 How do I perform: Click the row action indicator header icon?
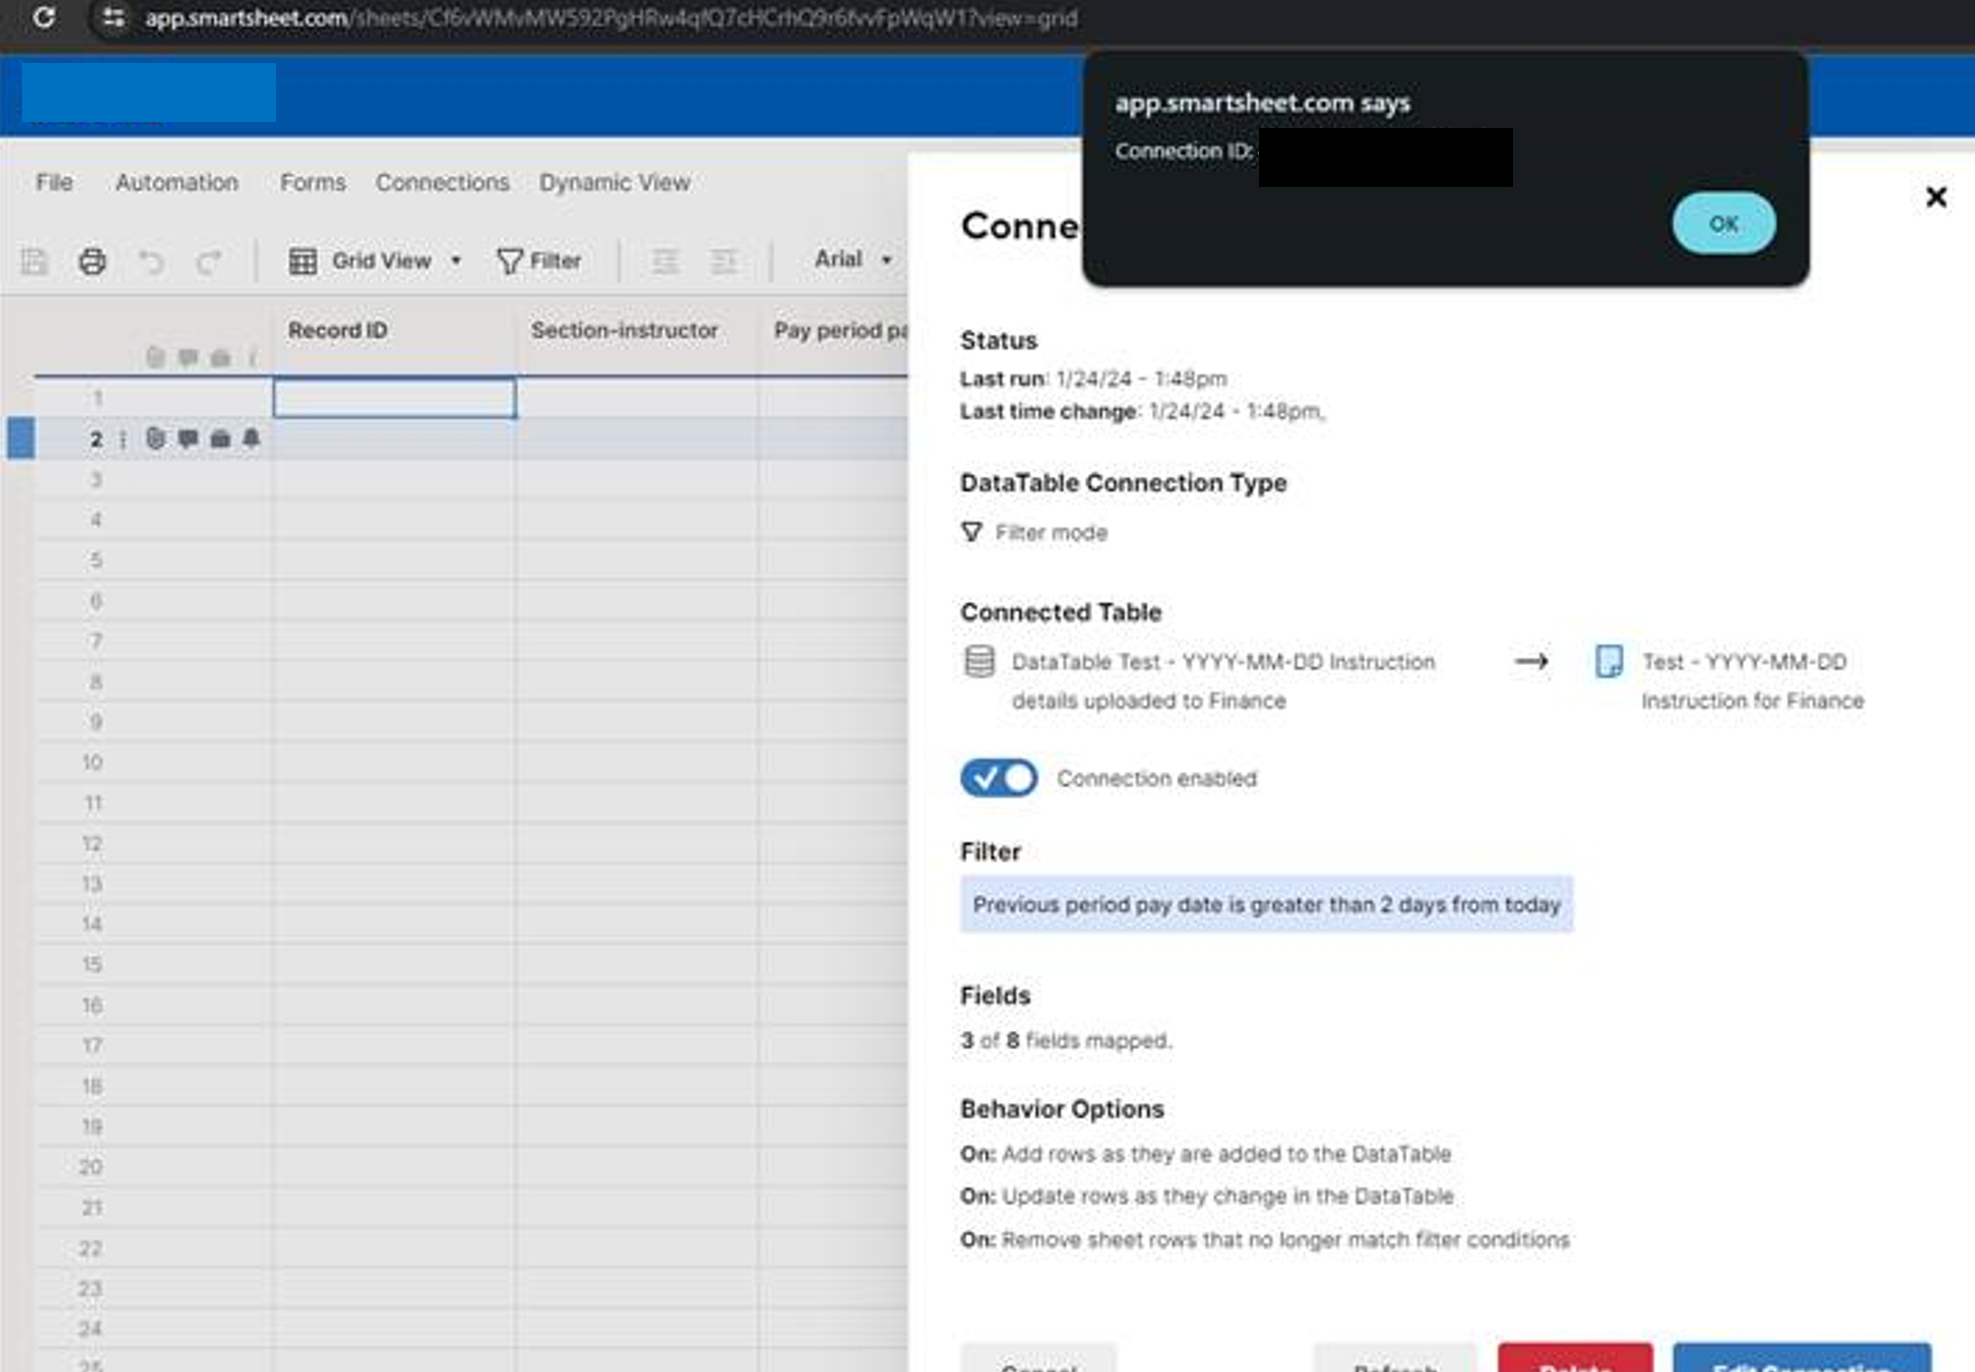point(252,357)
